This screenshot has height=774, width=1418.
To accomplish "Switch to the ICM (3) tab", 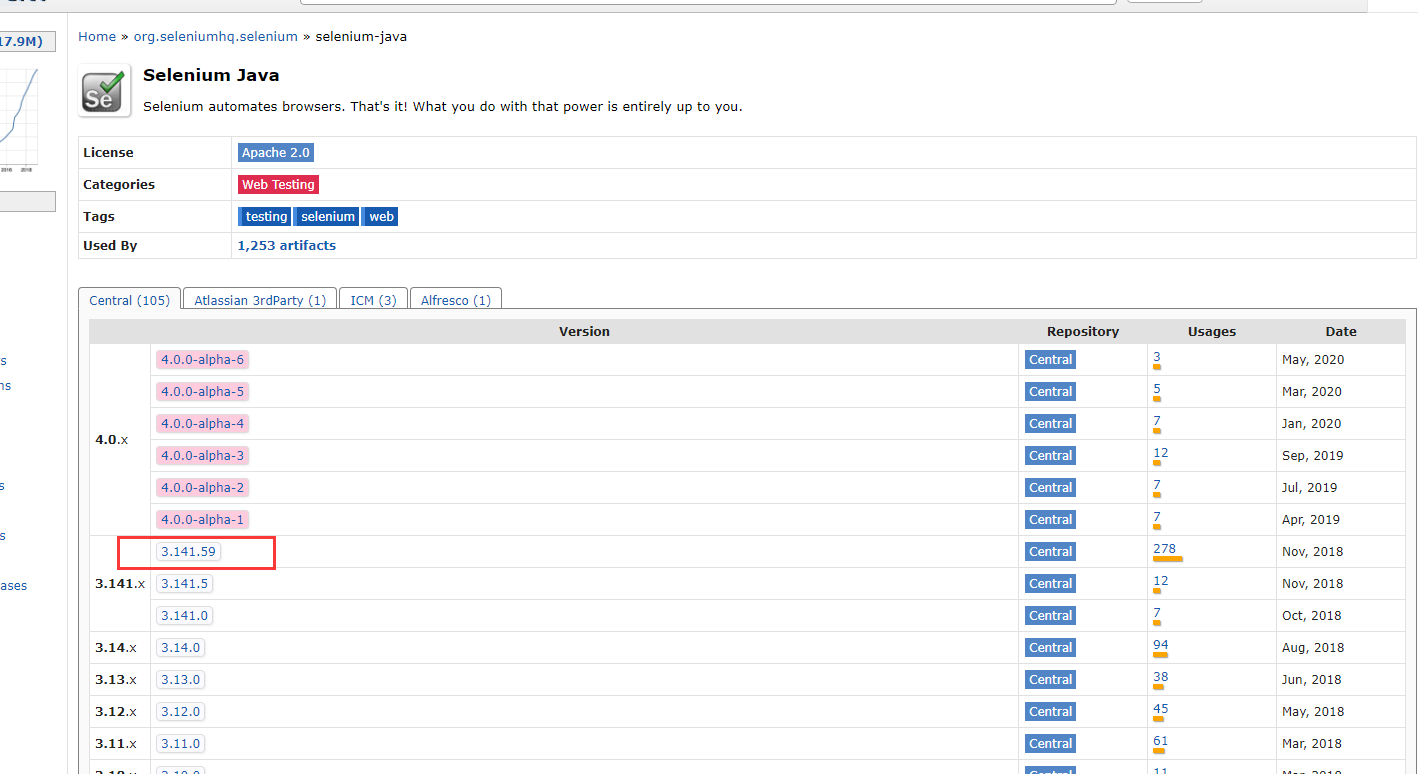I will point(373,300).
